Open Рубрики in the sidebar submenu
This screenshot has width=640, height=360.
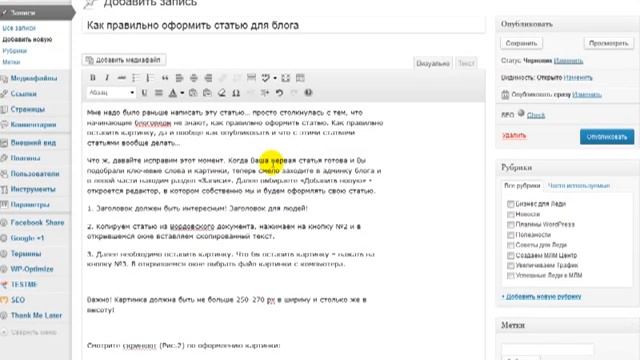14,51
